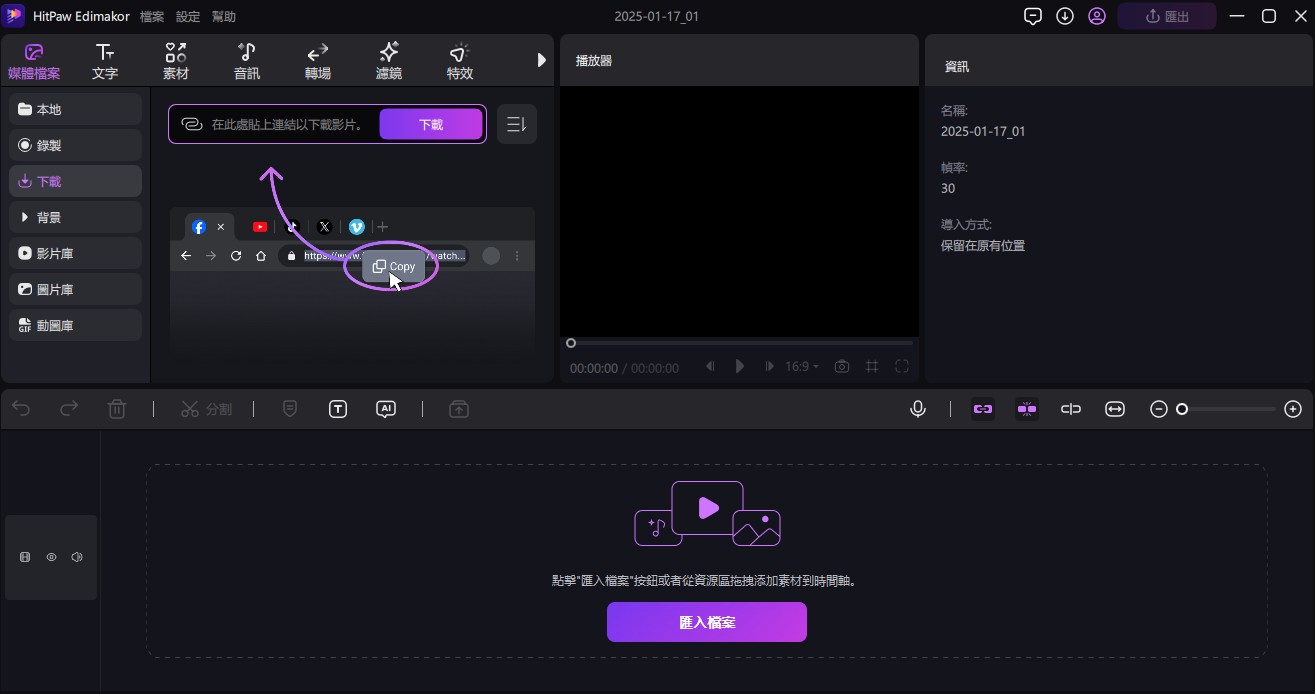Open the 檔案 menu
The width and height of the screenshot is (1315, 694).
[x=152, y=17]
